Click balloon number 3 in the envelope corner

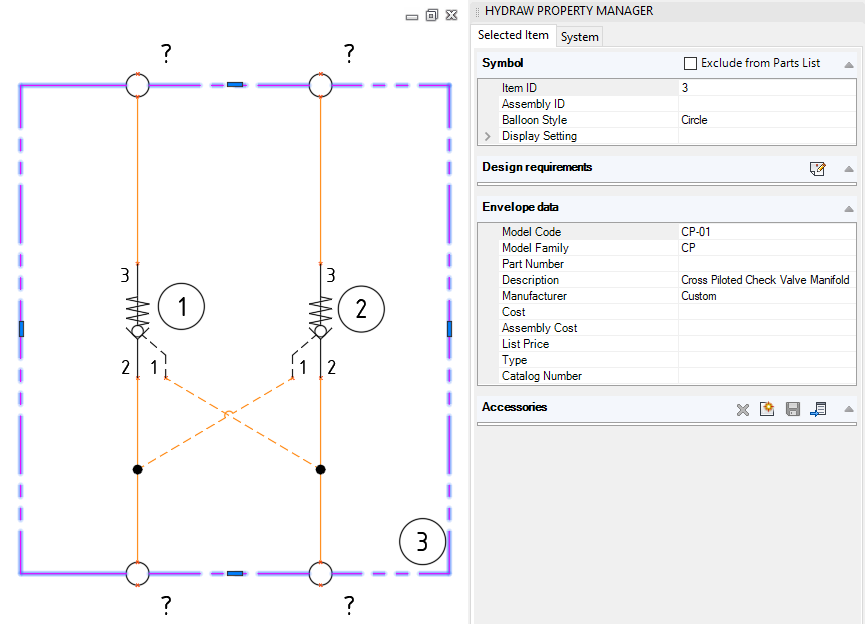click(422, 542)
